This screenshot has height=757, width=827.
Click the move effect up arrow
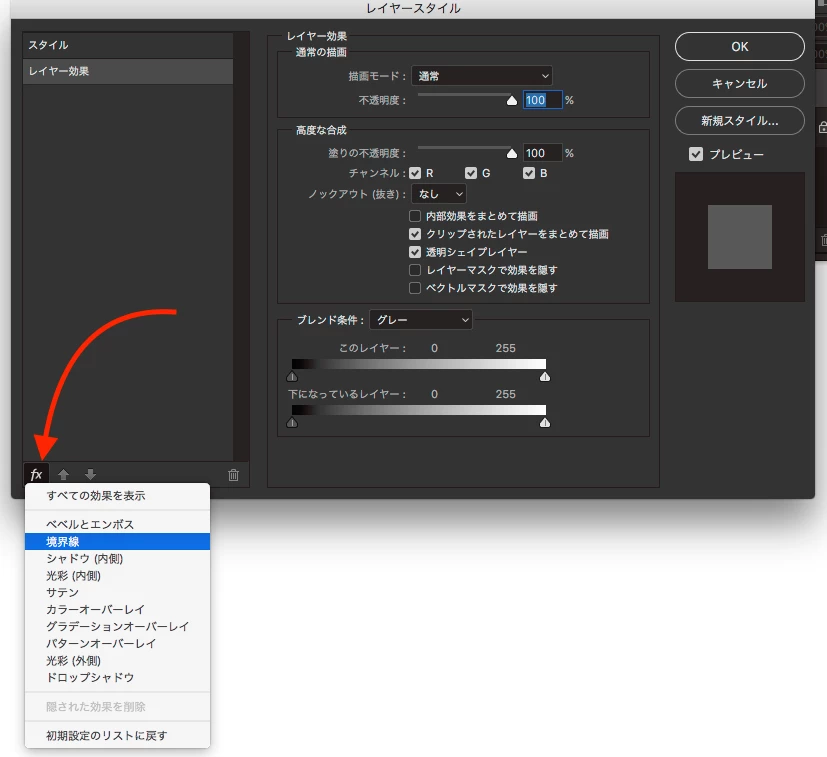pos(63,474)
